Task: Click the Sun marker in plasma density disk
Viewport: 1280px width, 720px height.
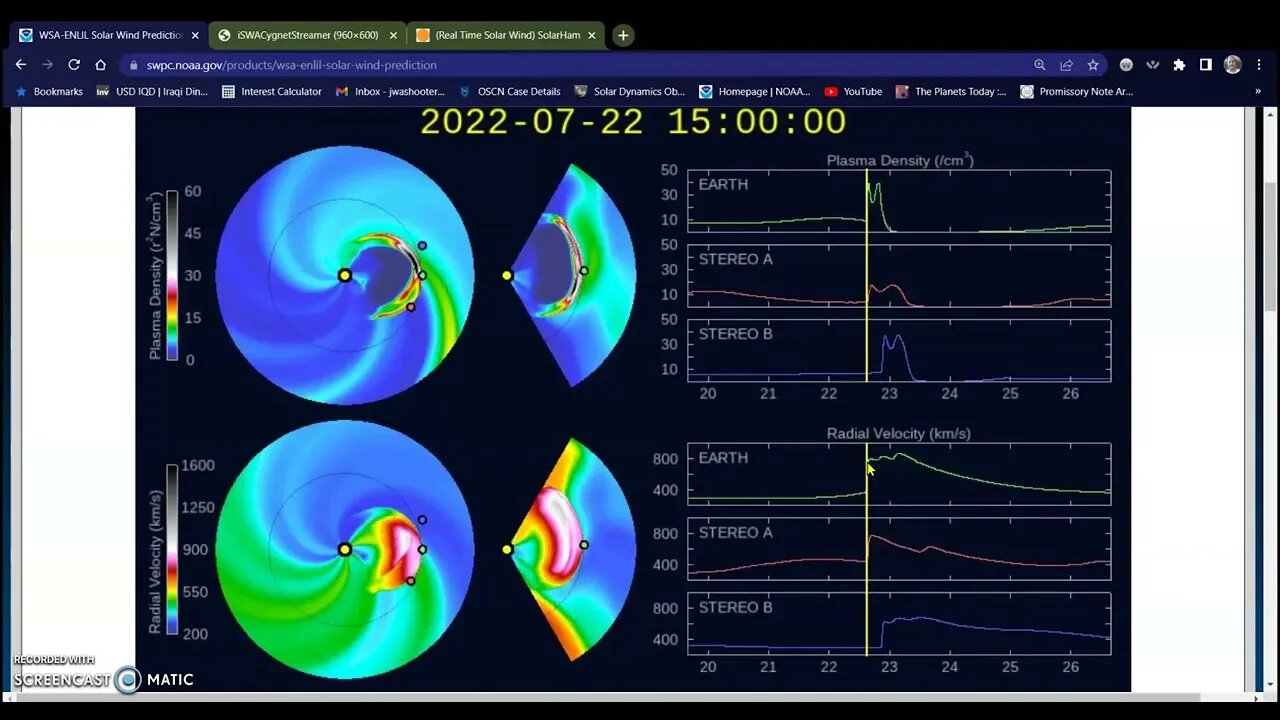Action: pyautogui.click(x=344, y=275)
